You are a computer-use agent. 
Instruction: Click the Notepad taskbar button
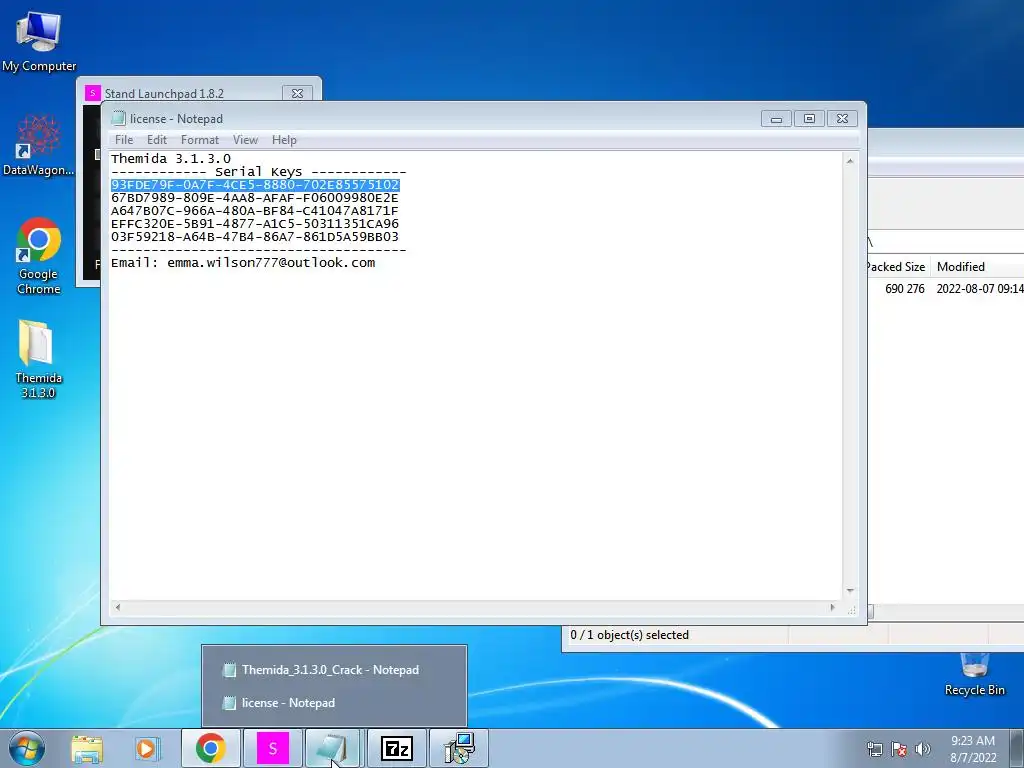(334, 748)
